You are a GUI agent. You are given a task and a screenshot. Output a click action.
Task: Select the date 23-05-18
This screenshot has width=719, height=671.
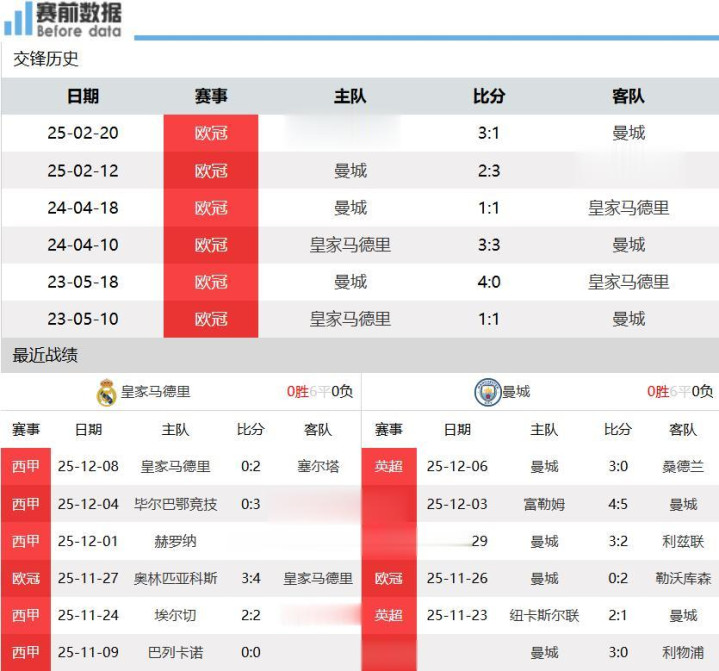click(83, 282)
